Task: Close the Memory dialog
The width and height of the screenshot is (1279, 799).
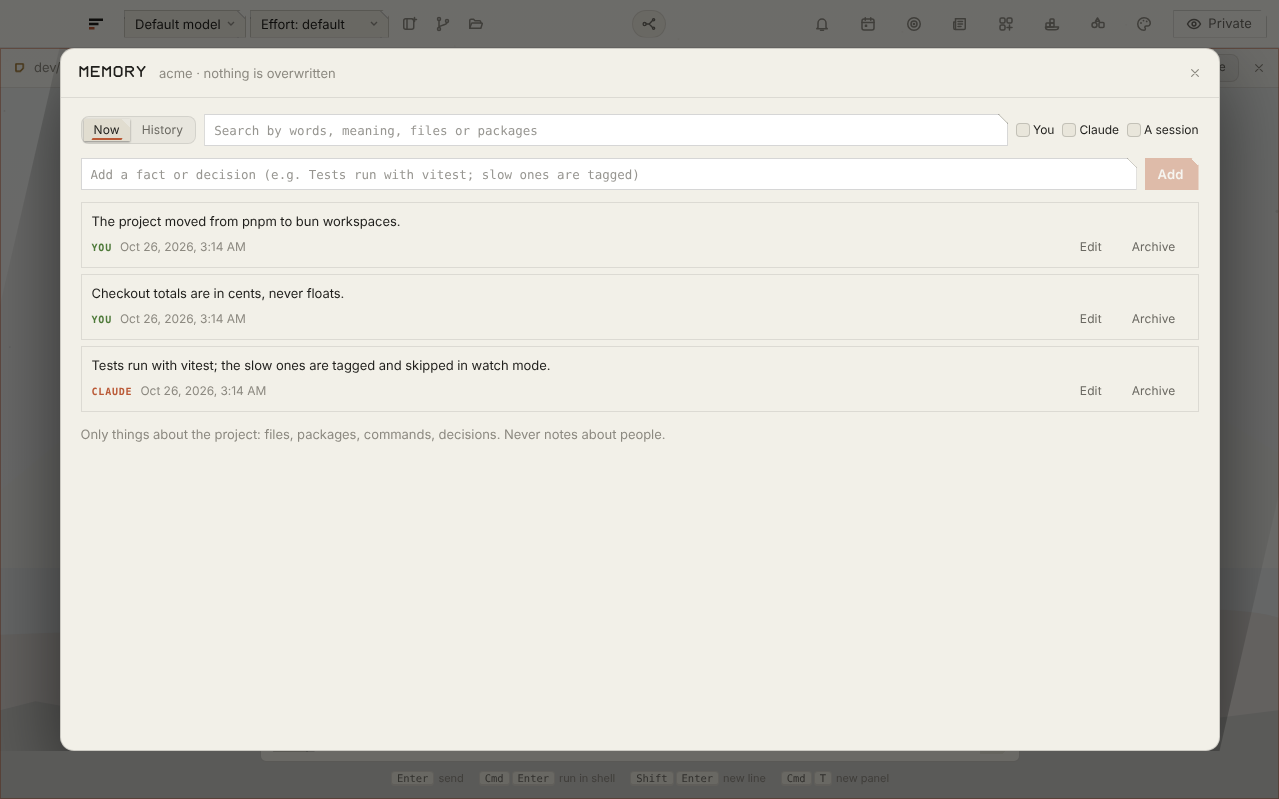Action: click(1195, 73)
